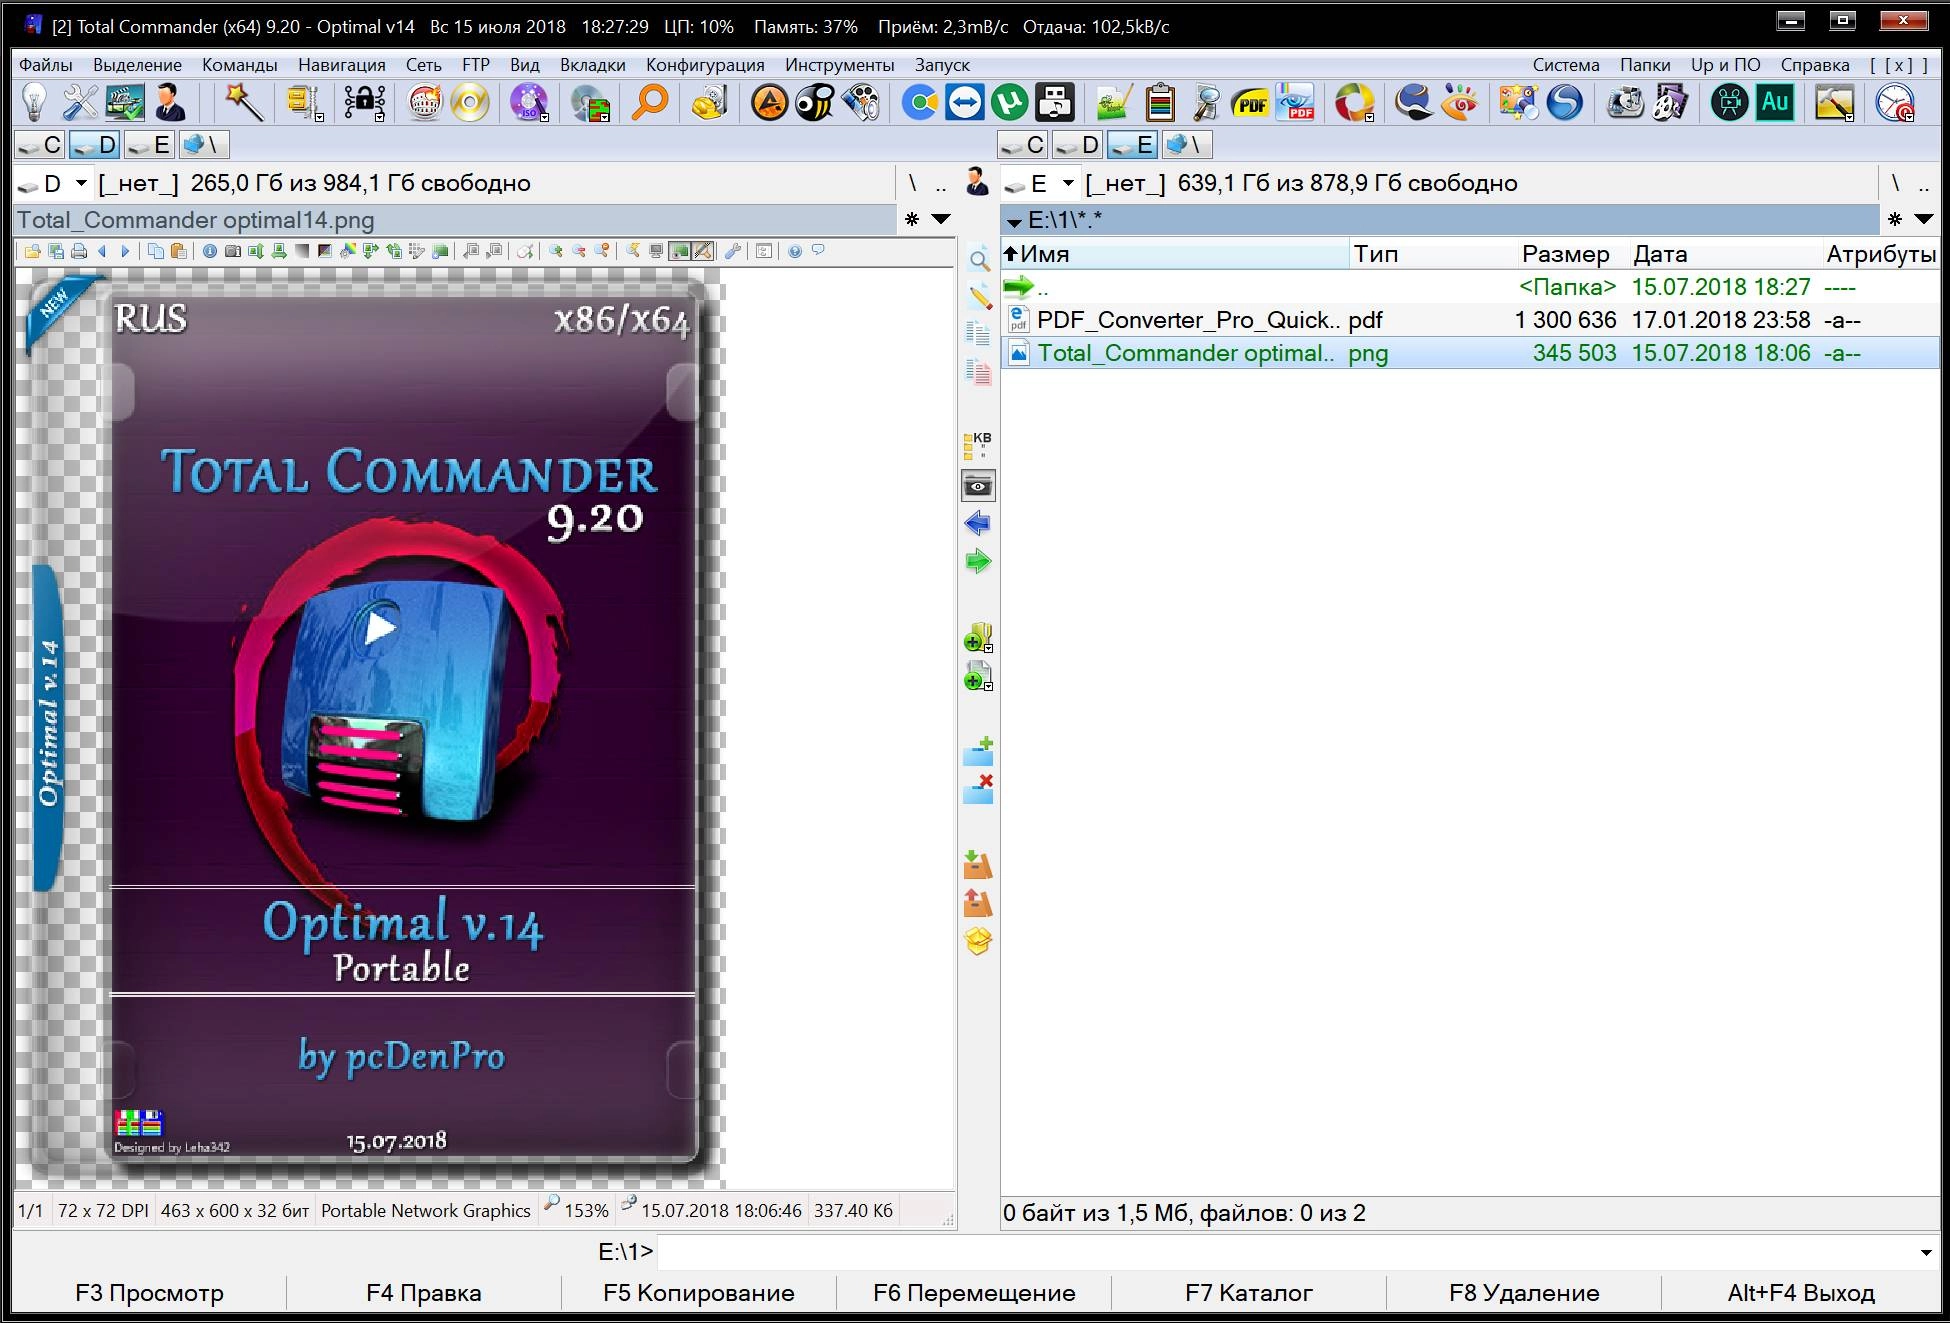Screen dimensions: 1950x1323
Task: Open the padlock encryption toolbar icon
Action: 364,102
